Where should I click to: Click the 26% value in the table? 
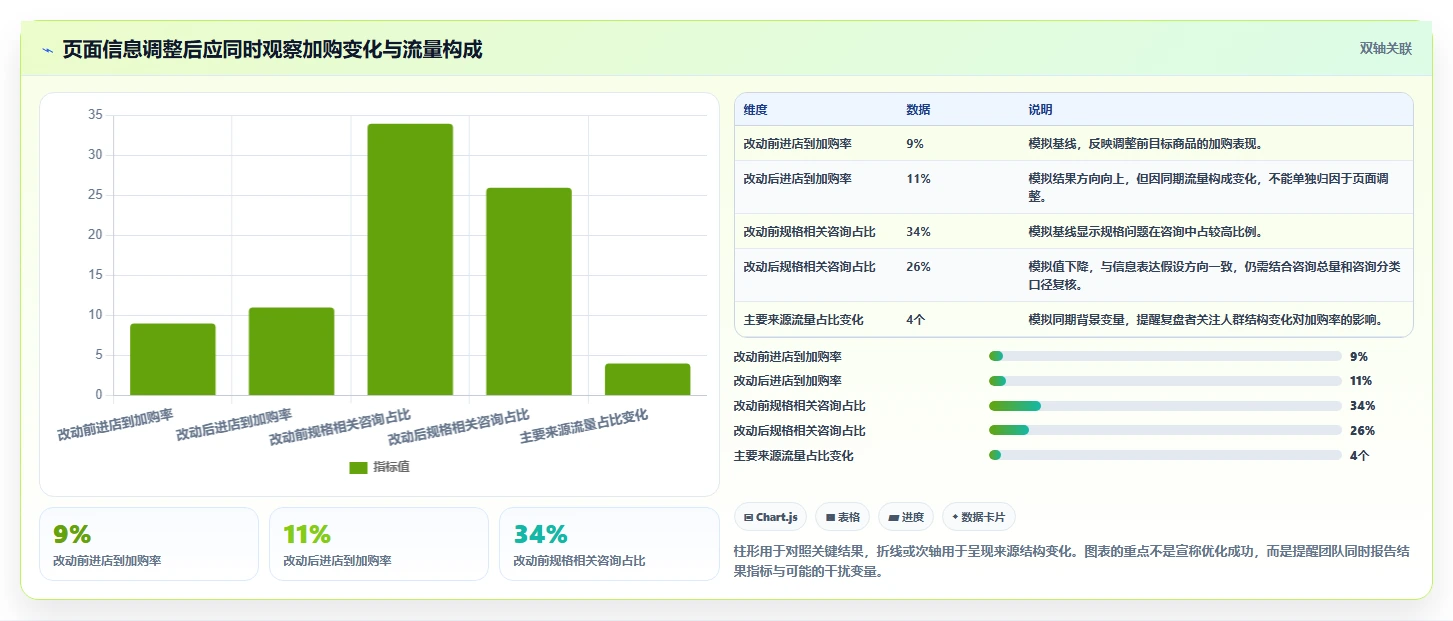tap(918, 267)
